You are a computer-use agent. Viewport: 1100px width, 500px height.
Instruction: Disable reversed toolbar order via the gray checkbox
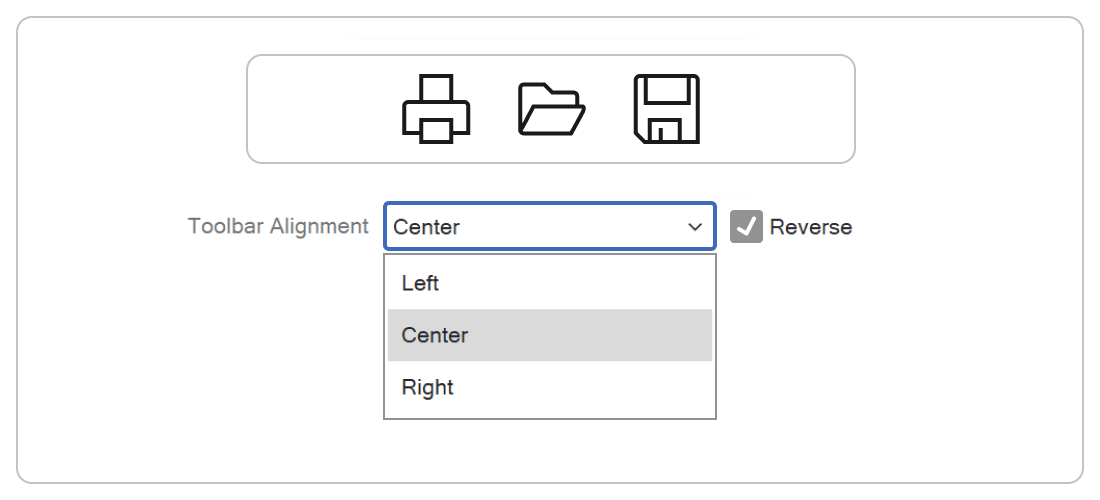746,227
